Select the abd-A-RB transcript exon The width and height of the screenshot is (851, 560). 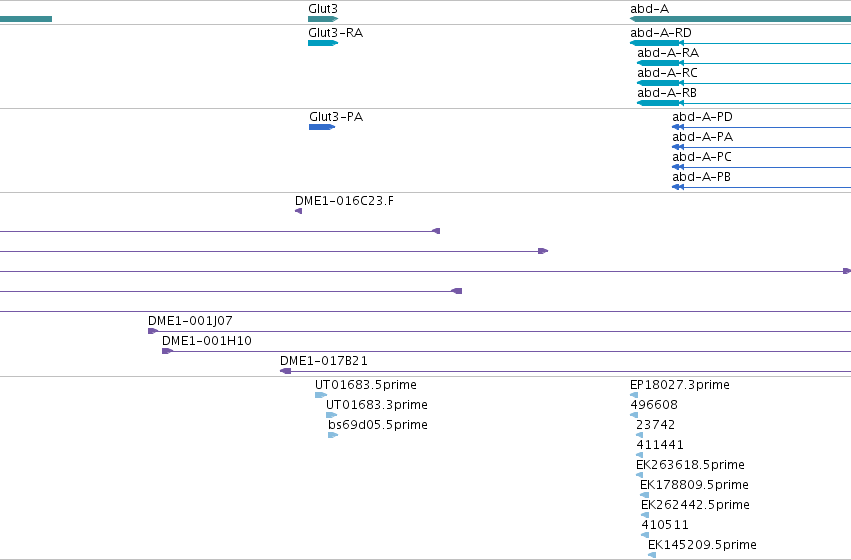658,103
